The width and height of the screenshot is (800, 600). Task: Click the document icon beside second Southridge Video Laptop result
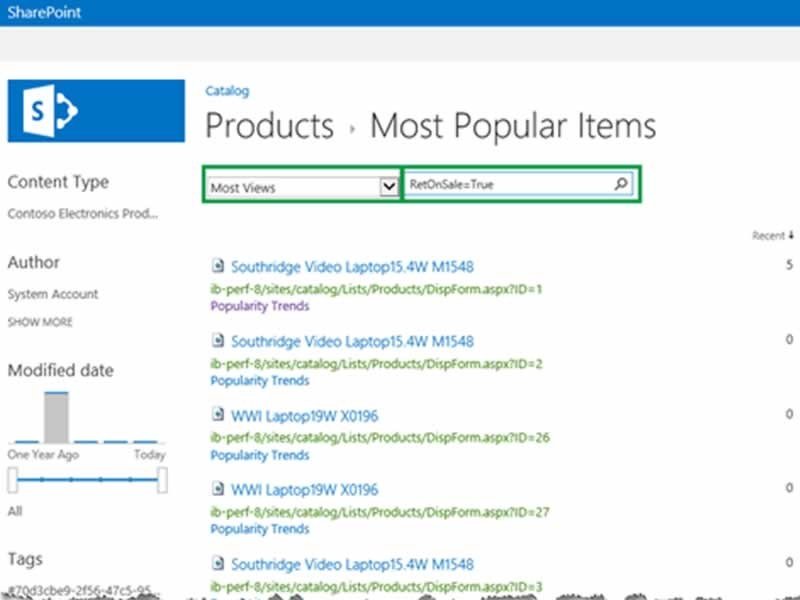[217, 342]
